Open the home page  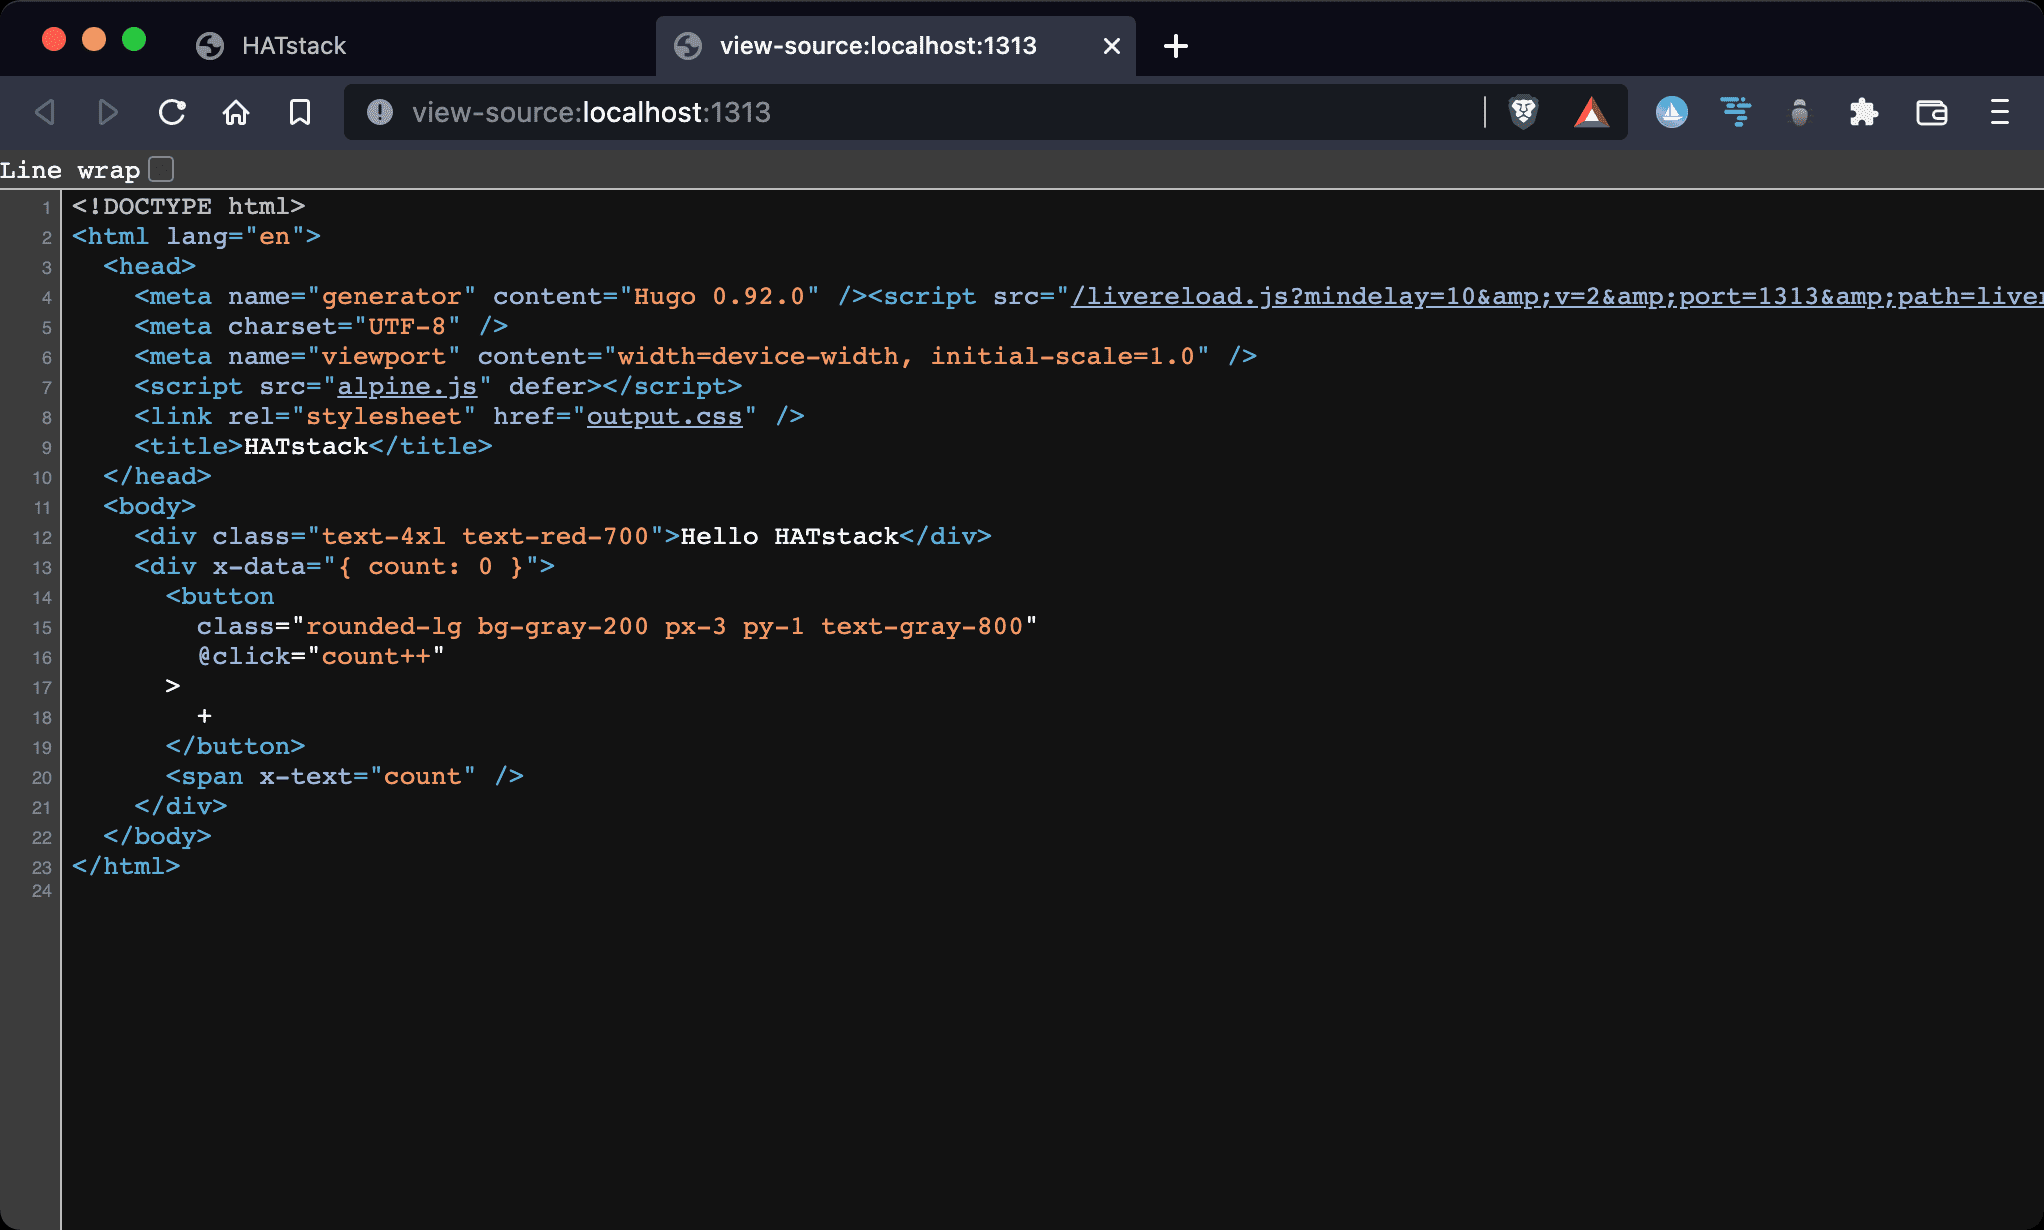[x=236, y=112]
